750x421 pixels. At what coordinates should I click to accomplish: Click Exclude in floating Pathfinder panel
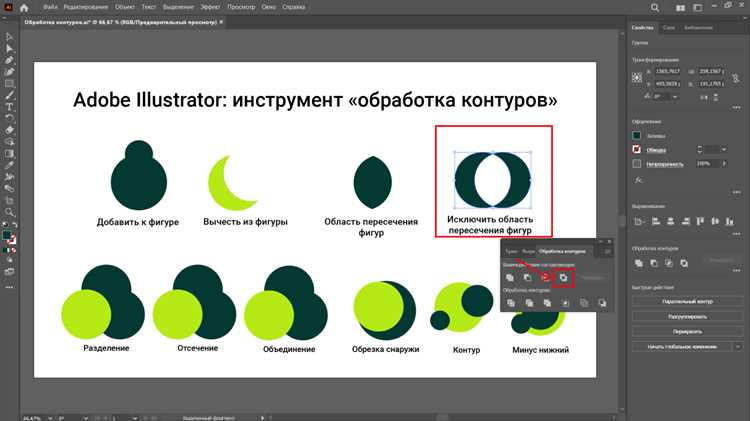[x=563, y=277]
